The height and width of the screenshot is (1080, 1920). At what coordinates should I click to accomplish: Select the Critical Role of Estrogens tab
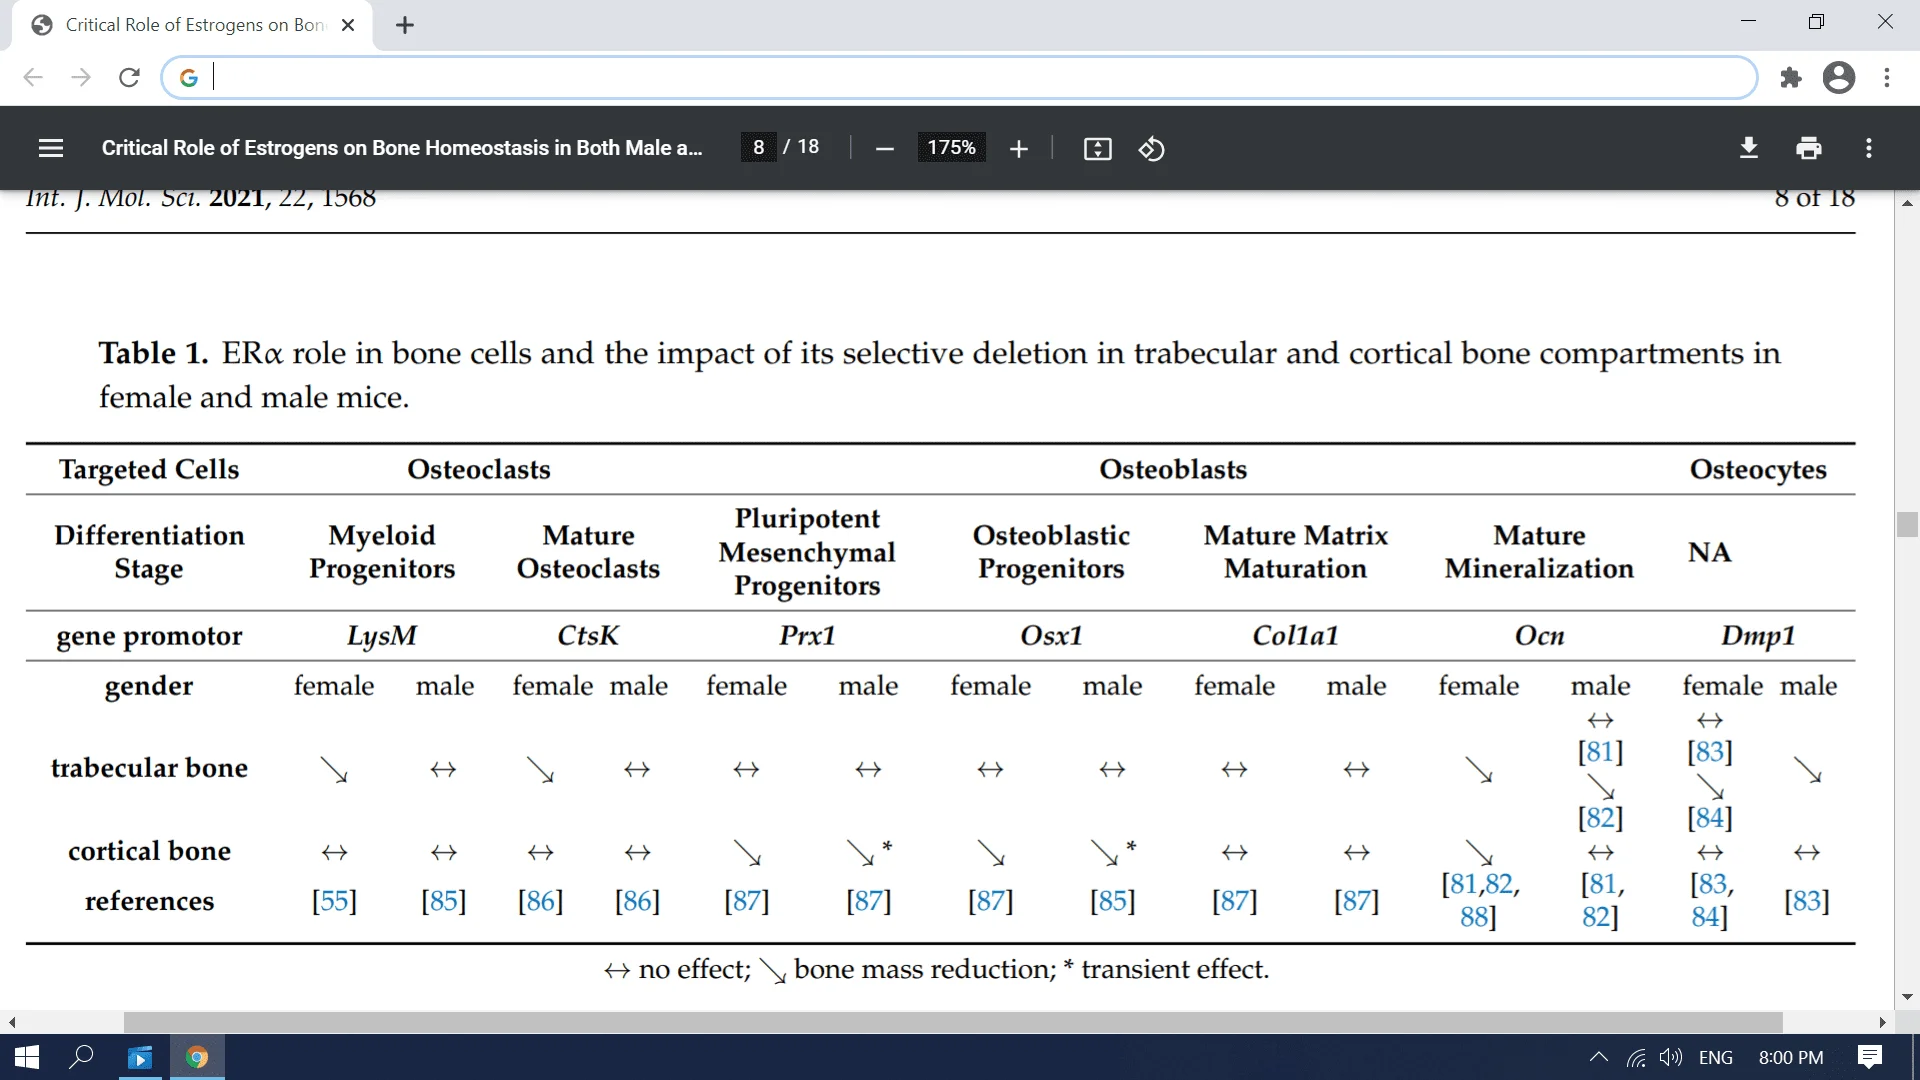(x=193, y=25)
